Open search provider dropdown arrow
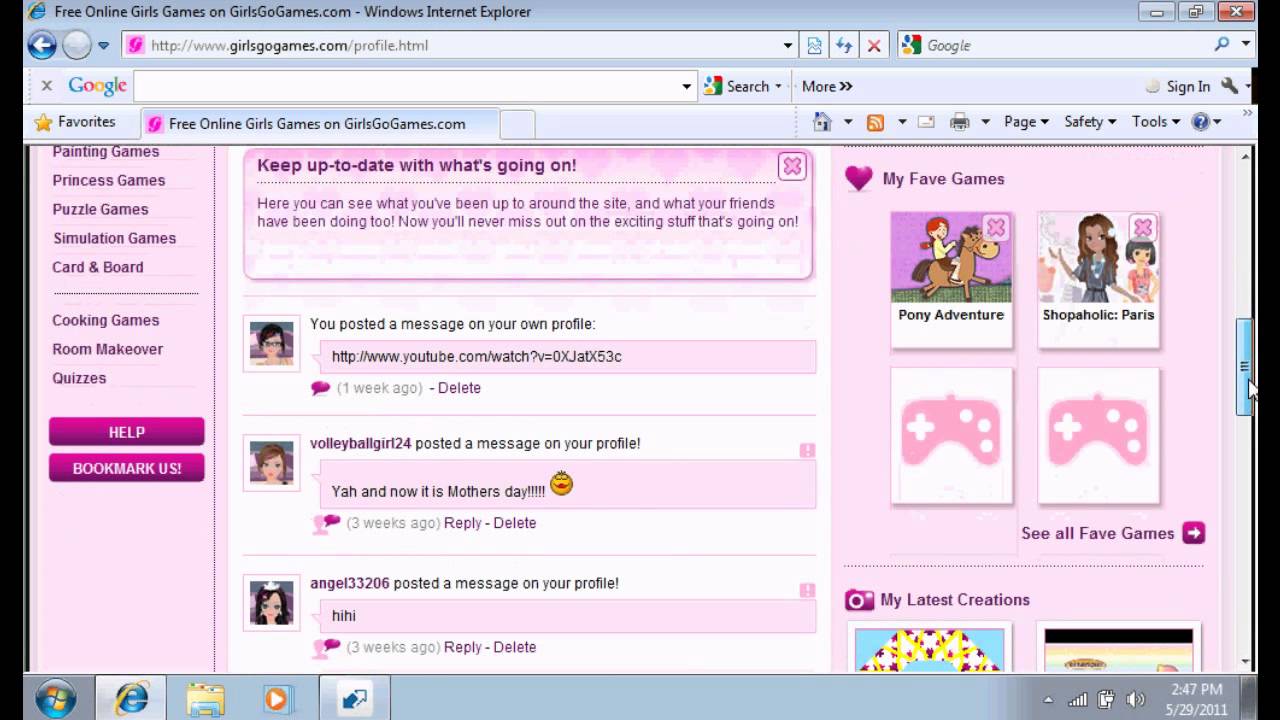This screenshot has height=720, width=1280. tap(1246, 44)
